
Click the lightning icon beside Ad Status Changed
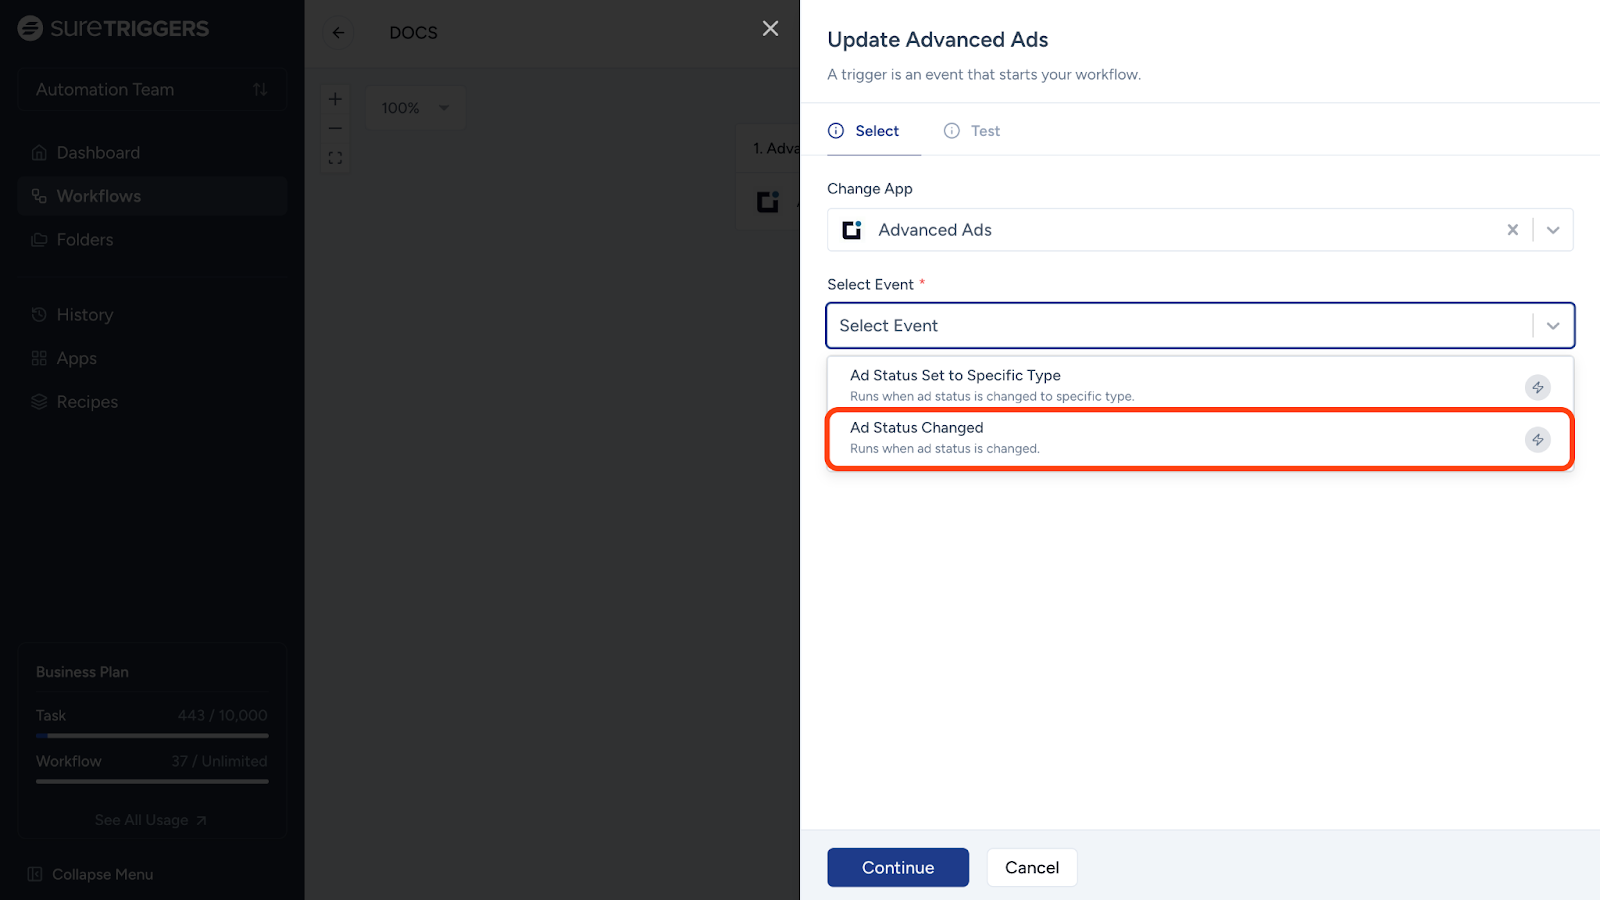coord(1537,440)
